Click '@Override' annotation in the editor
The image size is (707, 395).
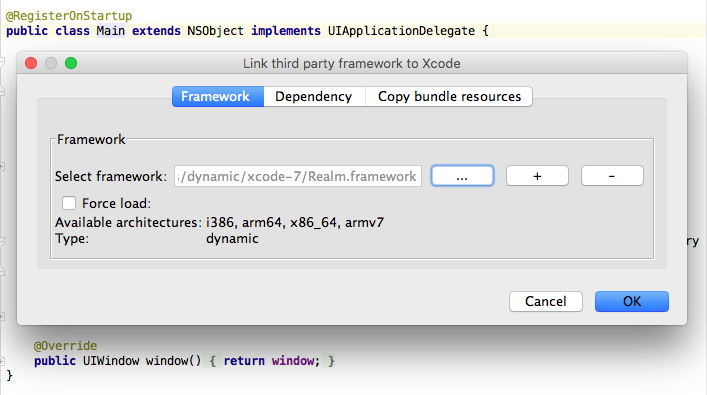coord(65,346)
